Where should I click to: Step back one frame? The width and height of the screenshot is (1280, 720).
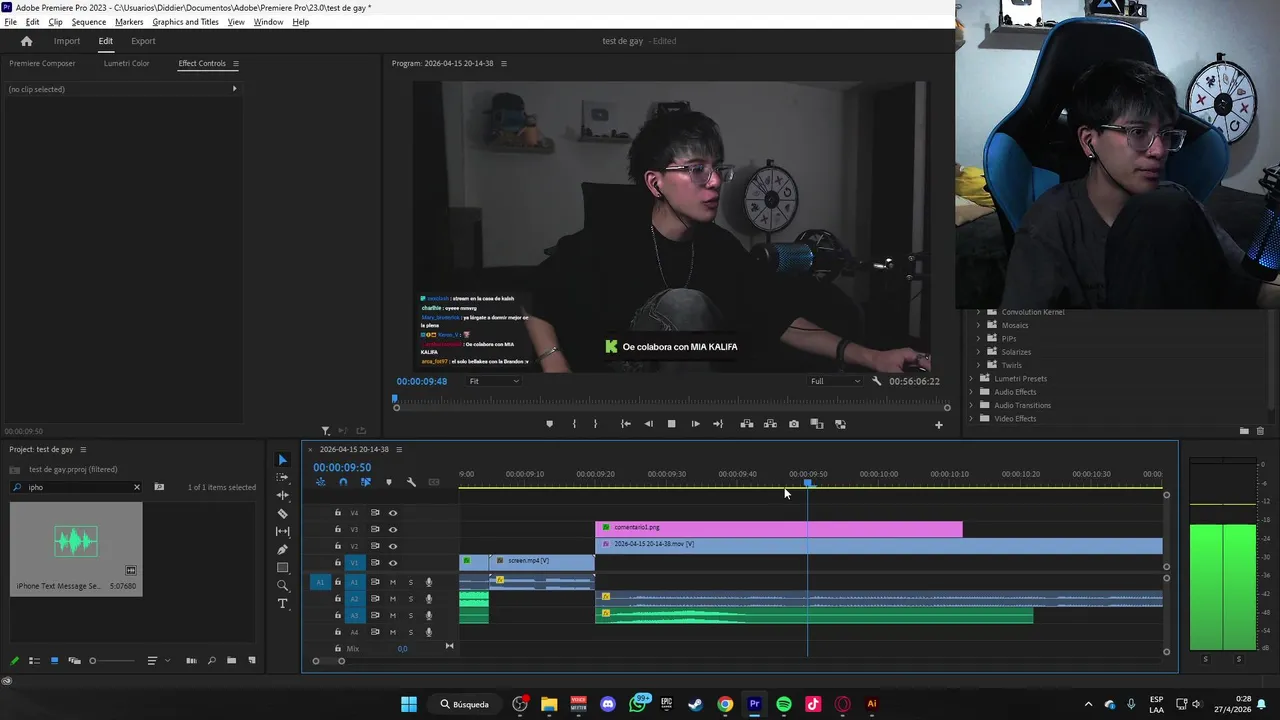point(648,424)
